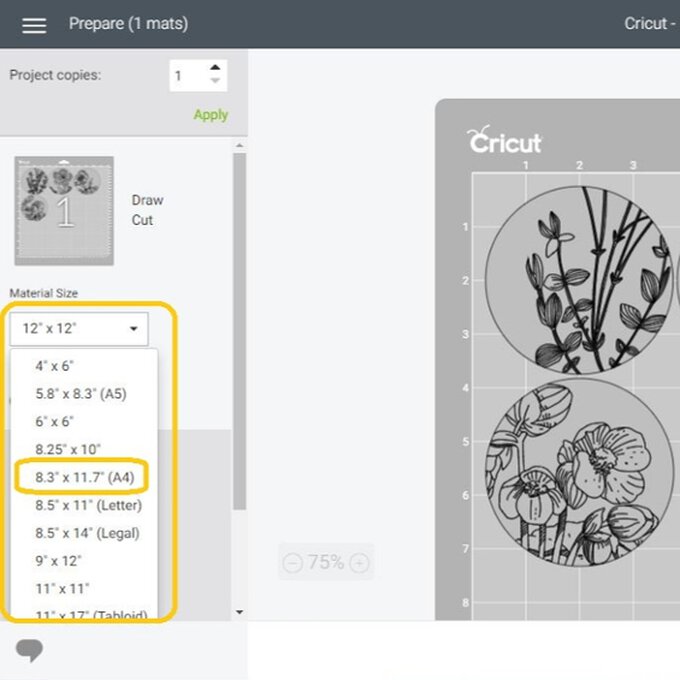680x680 pixels.
Task: Select 8.3" x 11.7" (A4) size
Action: (x=84, y=477)
